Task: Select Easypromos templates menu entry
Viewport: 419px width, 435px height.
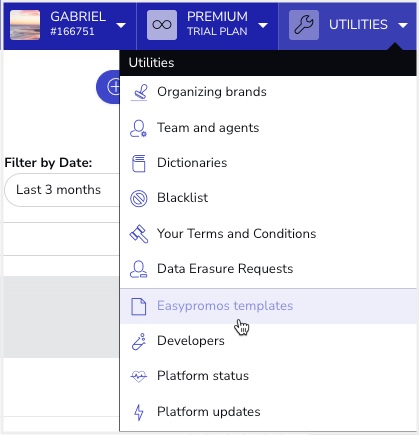Action: [x=268, y=306]
